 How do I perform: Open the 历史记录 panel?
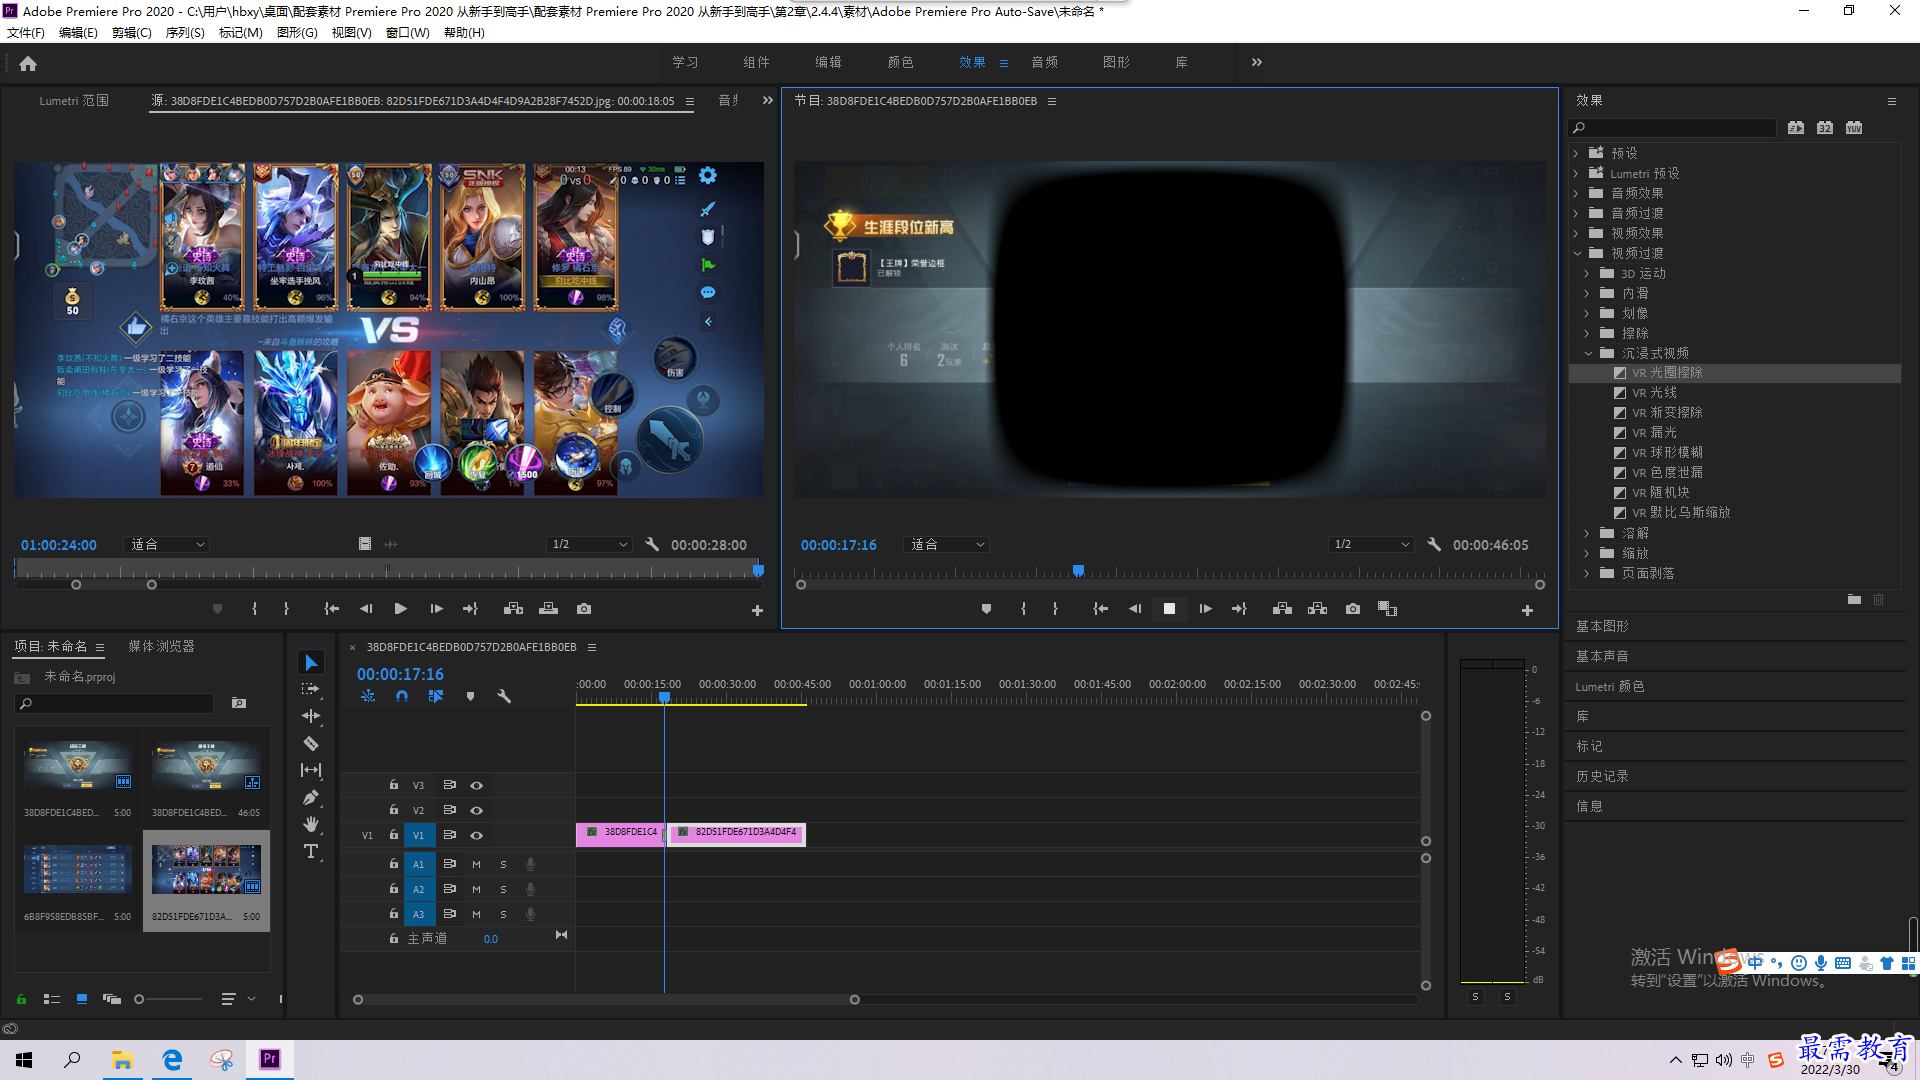[x=1602, y=776]
